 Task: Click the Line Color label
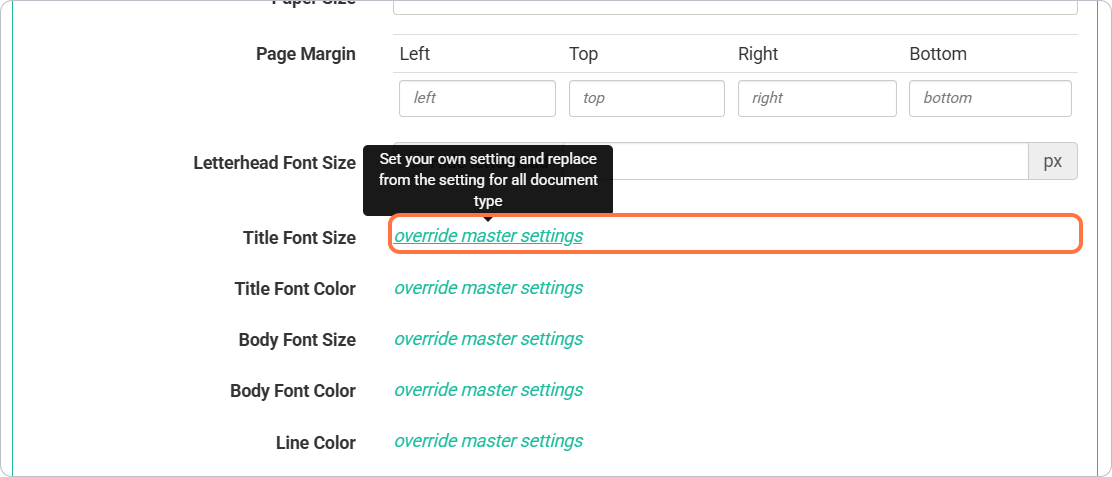[x=316, y=443]
